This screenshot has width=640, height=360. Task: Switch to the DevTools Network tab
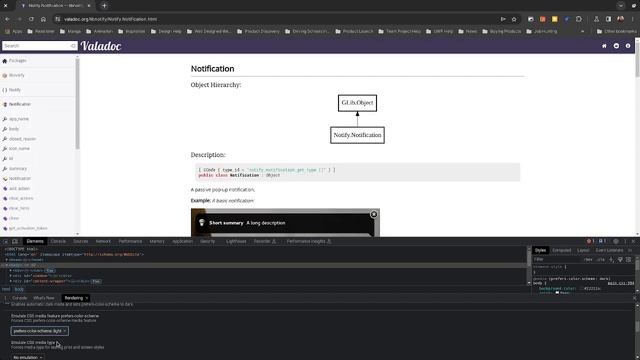[103, 241]
